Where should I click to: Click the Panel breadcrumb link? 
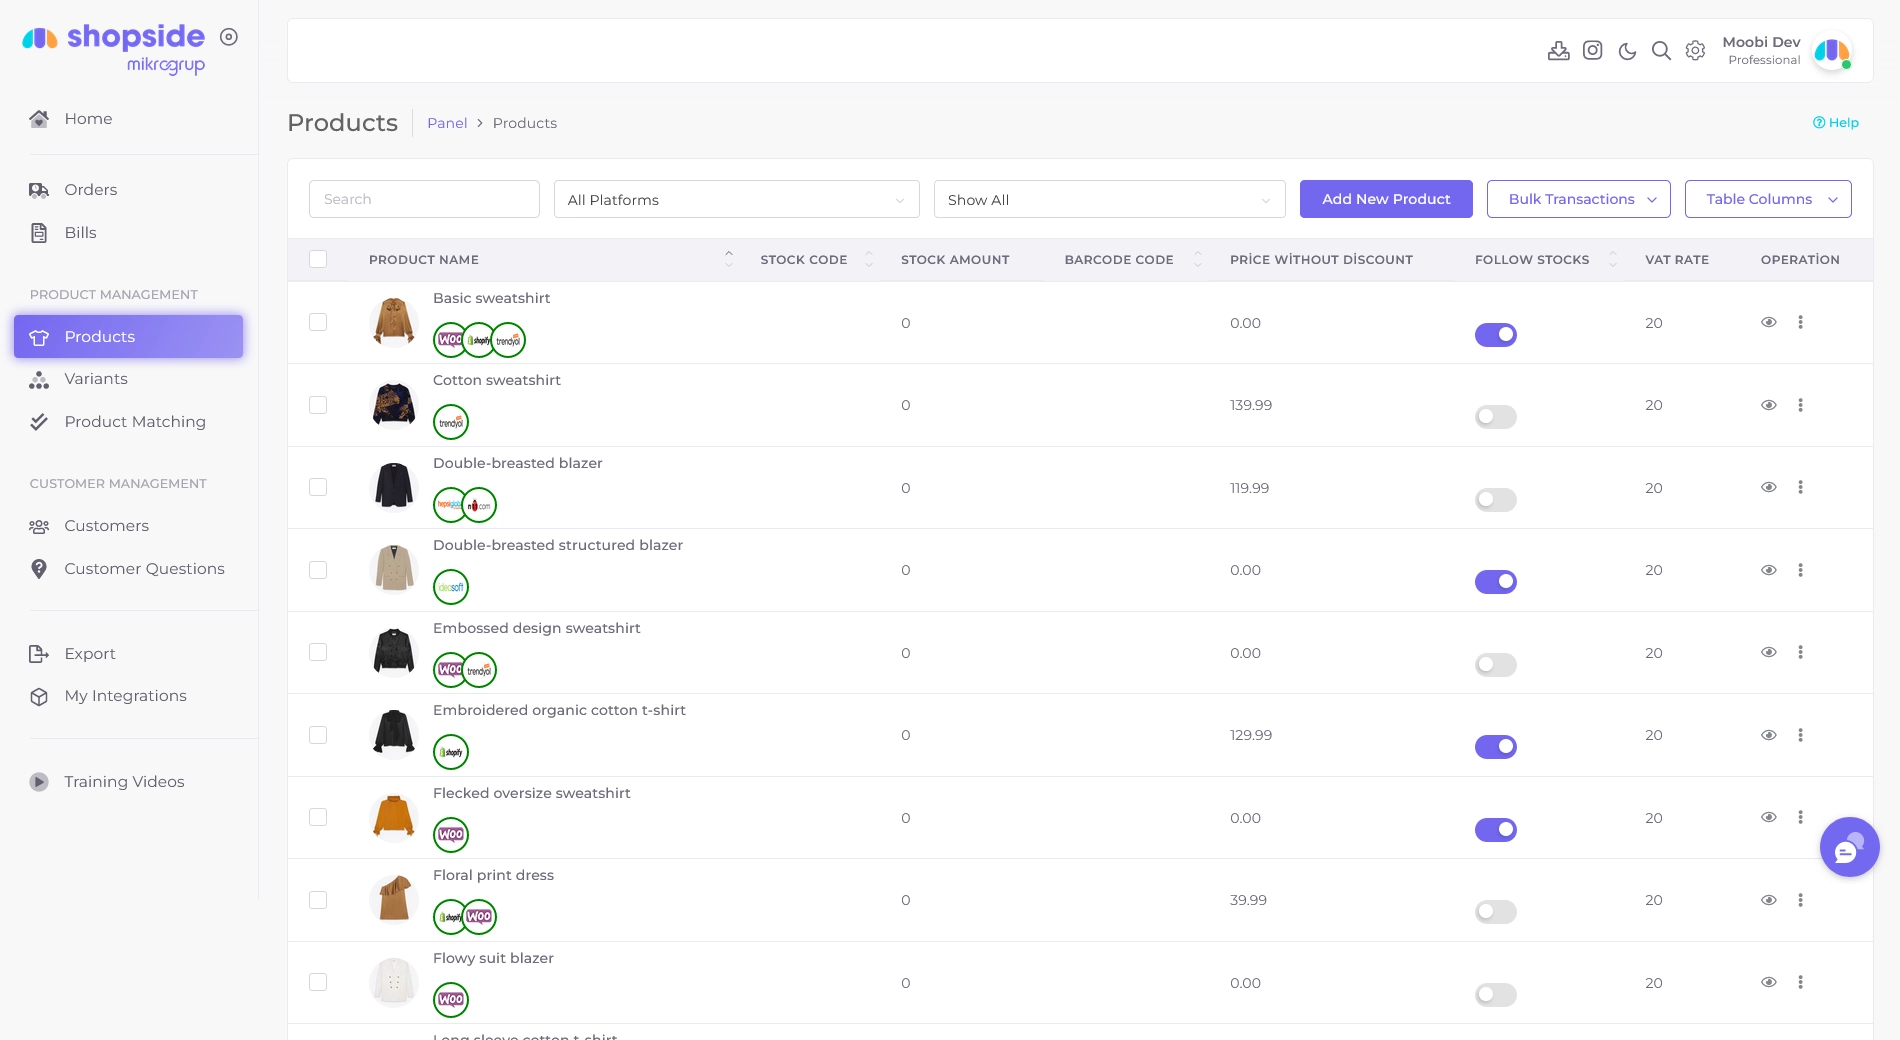(x=447, y=123)
